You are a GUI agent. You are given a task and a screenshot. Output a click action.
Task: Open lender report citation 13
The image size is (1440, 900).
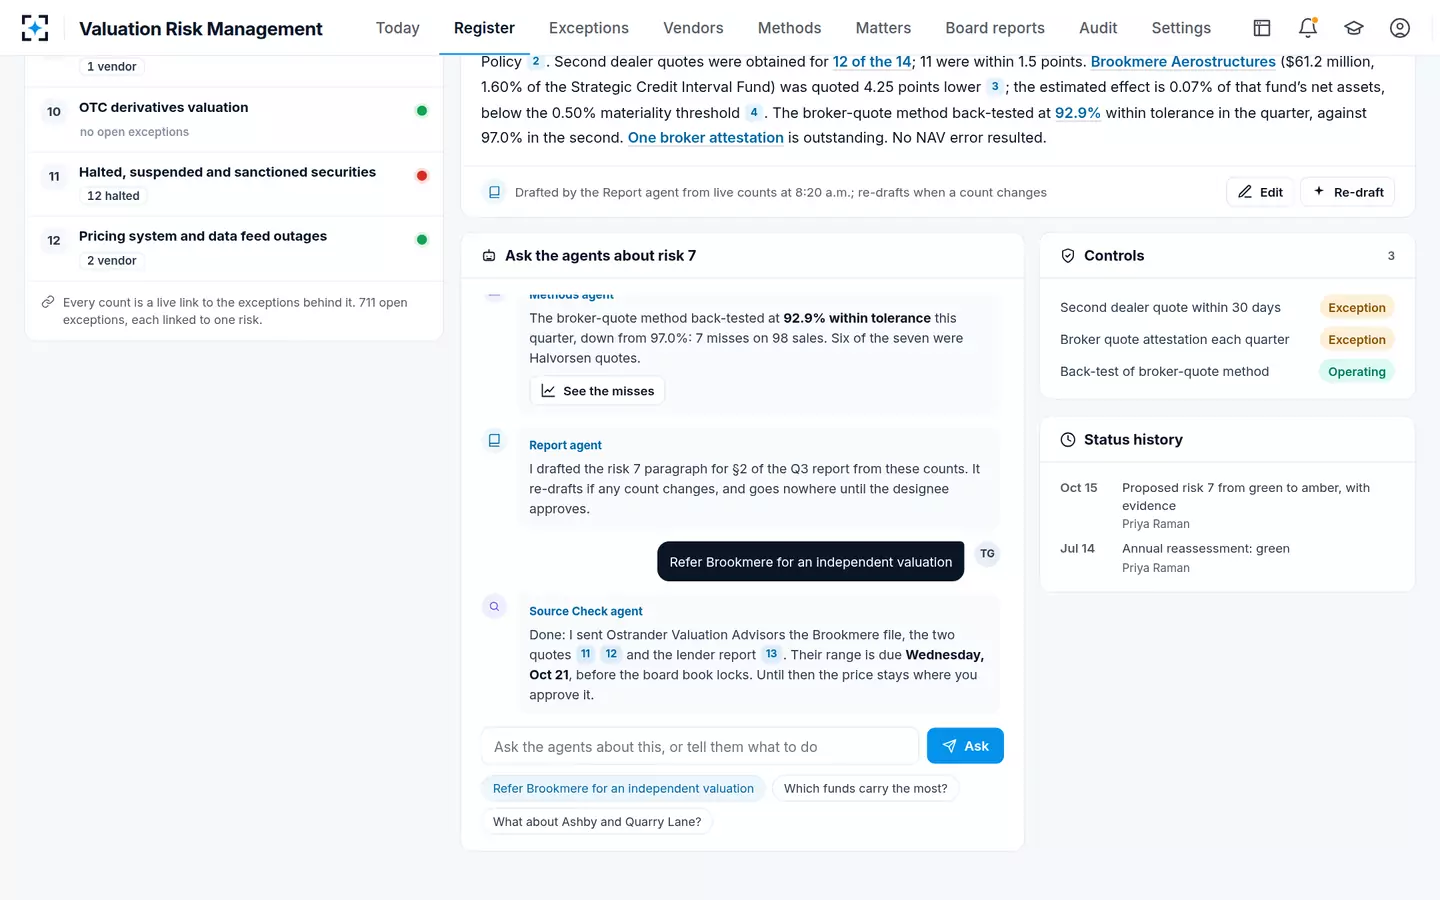771,654
